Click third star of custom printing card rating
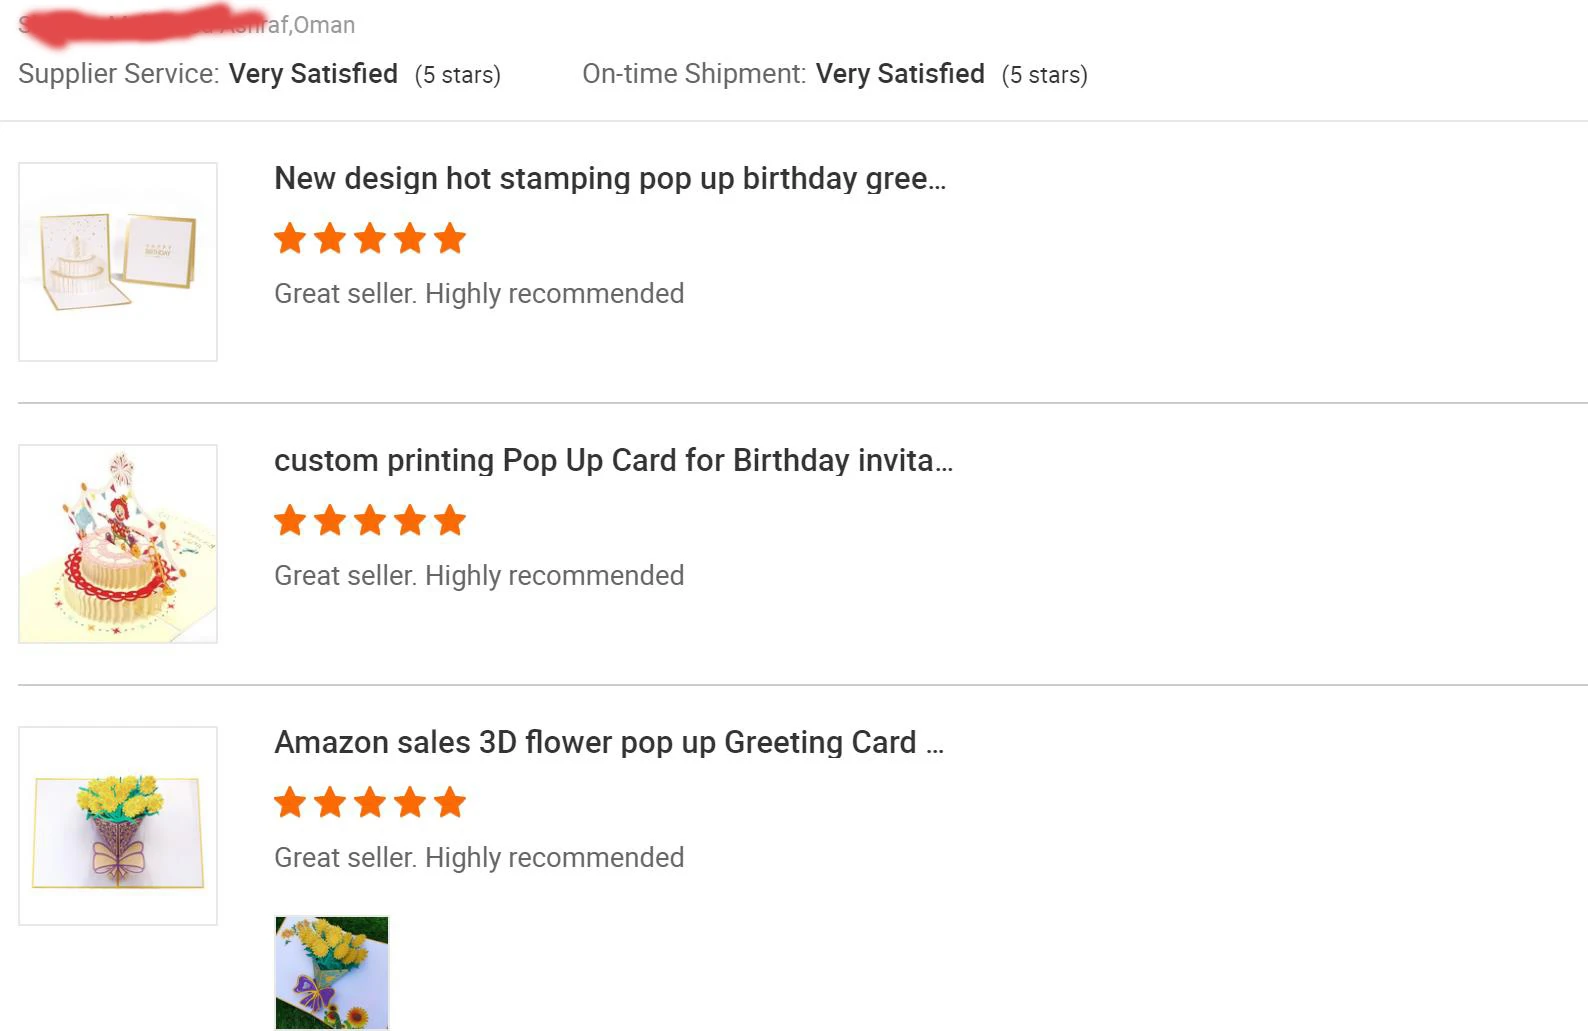 [x=370, y=520]
